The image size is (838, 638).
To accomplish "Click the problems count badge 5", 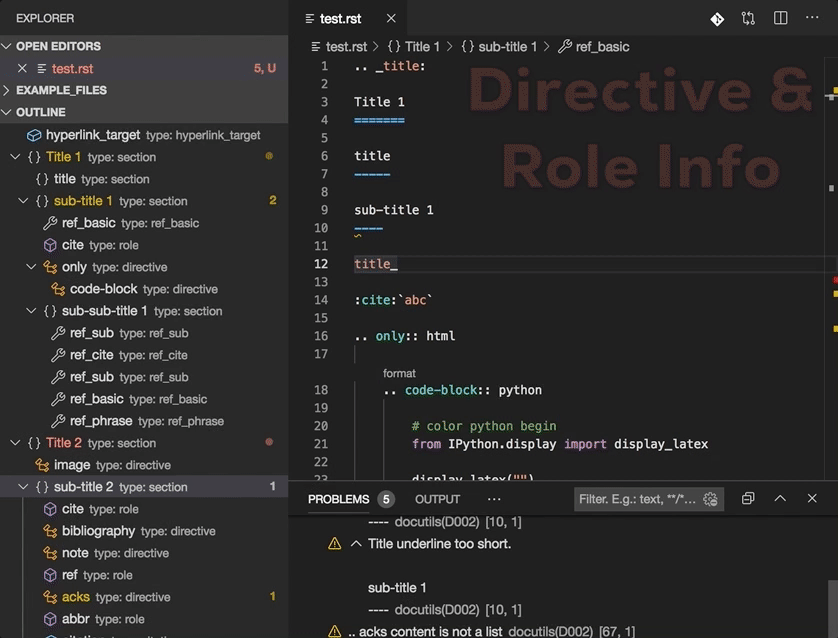I will [x=385, y=499].
